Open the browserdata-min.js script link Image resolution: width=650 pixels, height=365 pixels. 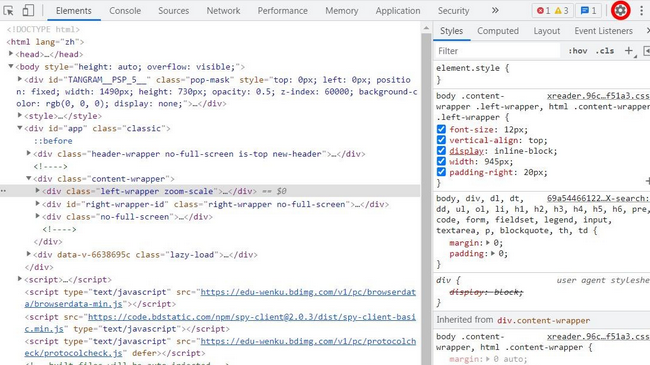pyautogui.click(x=220, y=298)
